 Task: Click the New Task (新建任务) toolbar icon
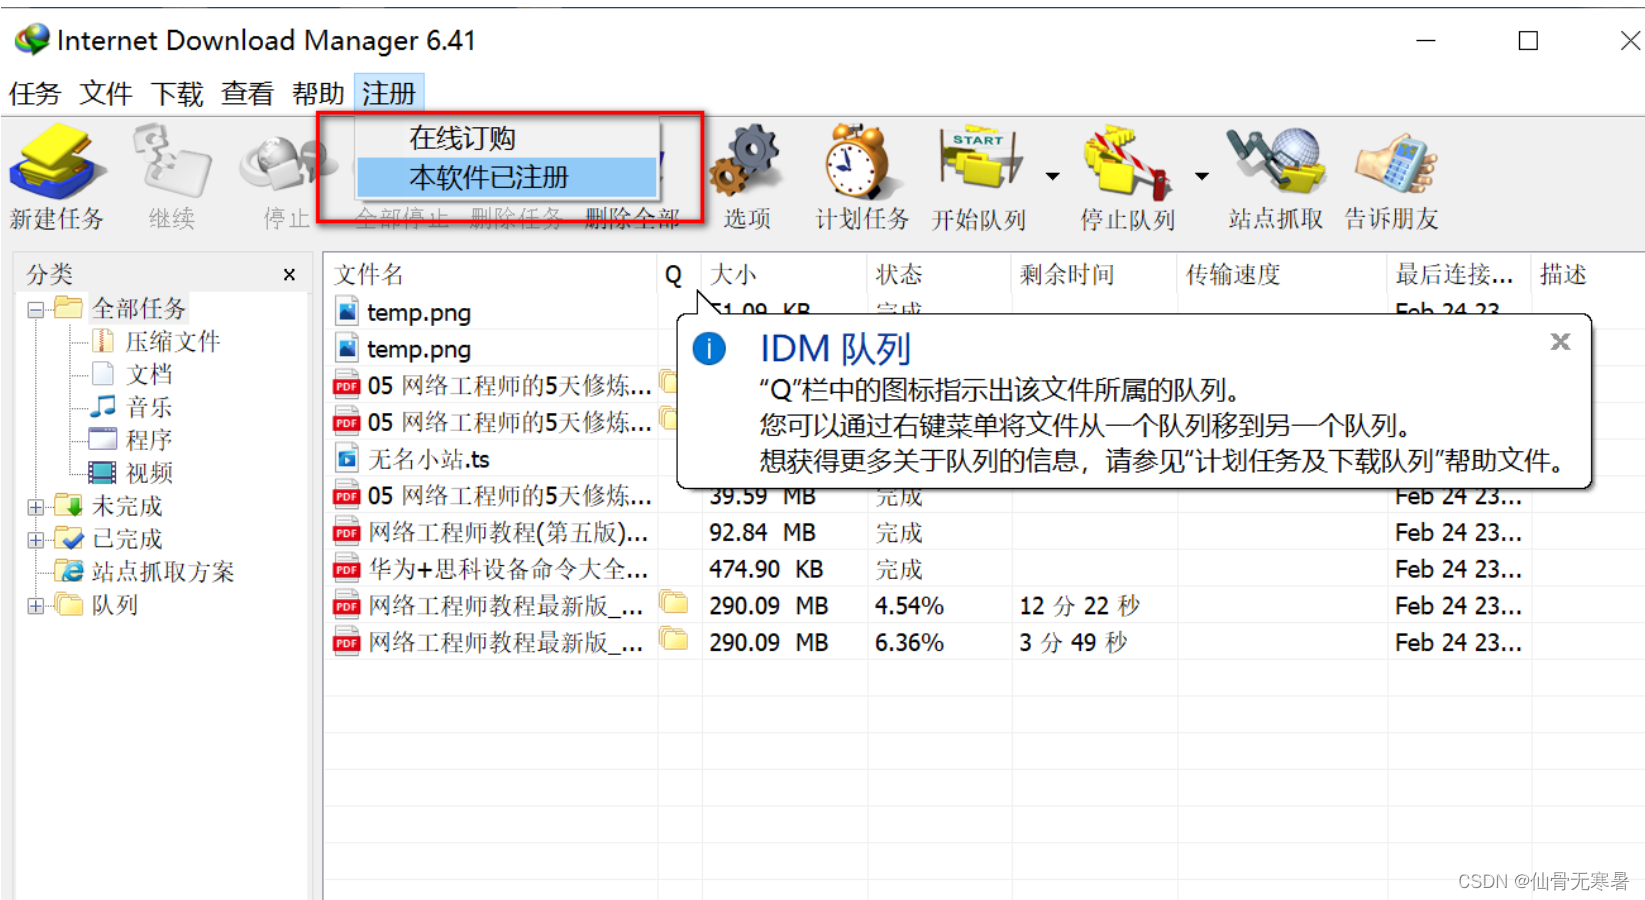pos(57,162)
